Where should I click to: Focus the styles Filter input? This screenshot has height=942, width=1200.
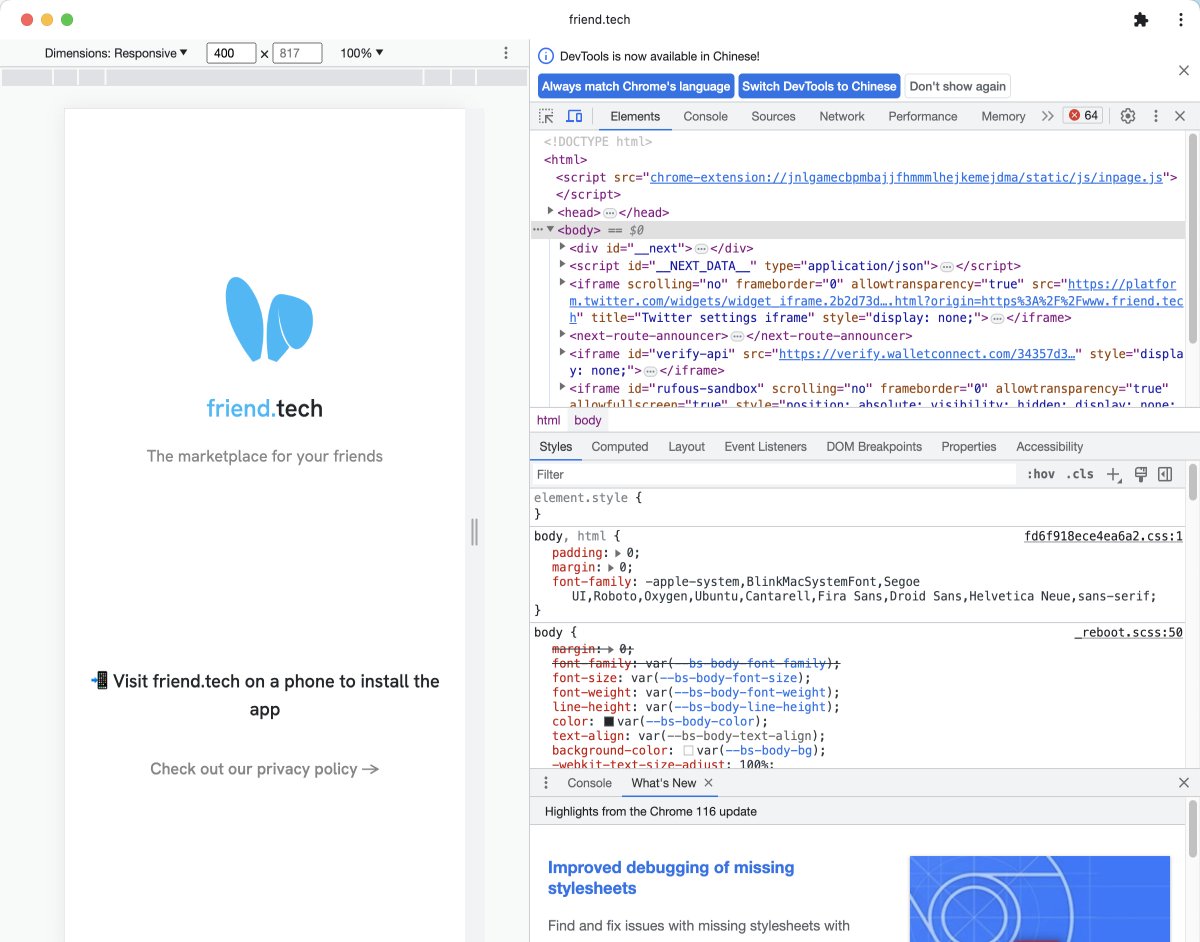tap(775, 474)
